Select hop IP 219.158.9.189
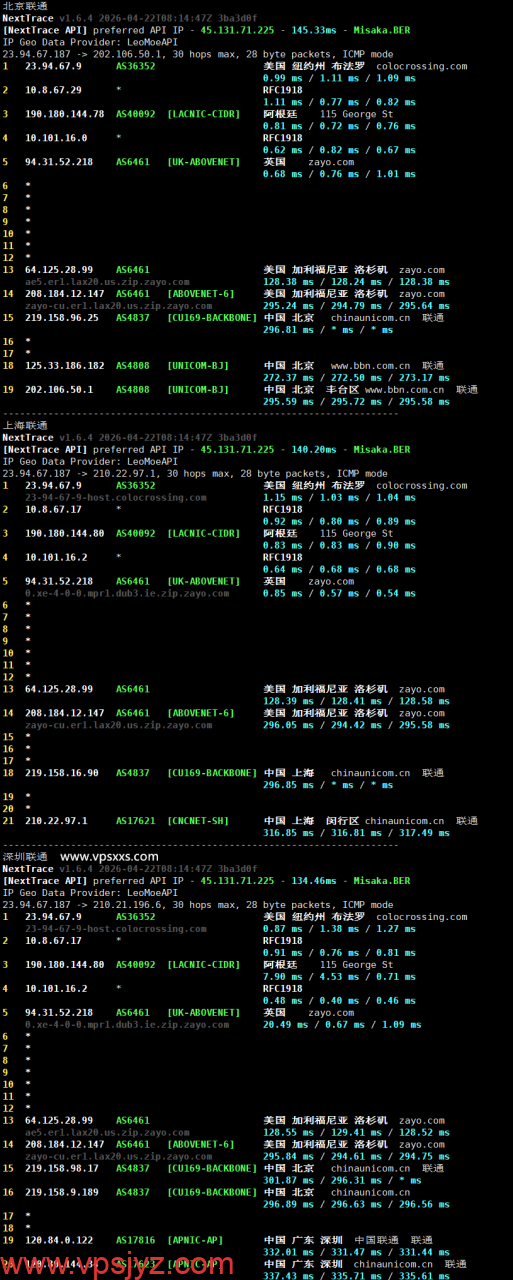Image resolution: width=513 pixels, height=1280 pixels. click(62, 1192)
